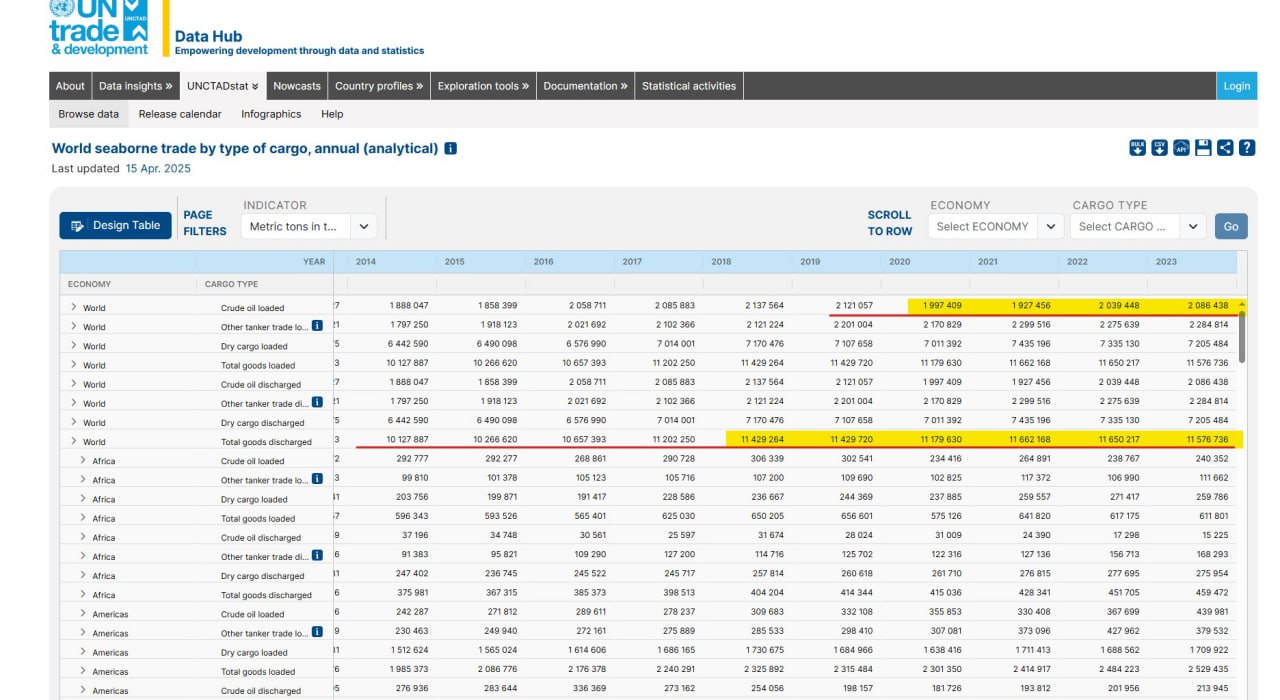Expand the Africa Crude oil loaded row
This screenshot has width=1280, height=700.
point(83,461)
